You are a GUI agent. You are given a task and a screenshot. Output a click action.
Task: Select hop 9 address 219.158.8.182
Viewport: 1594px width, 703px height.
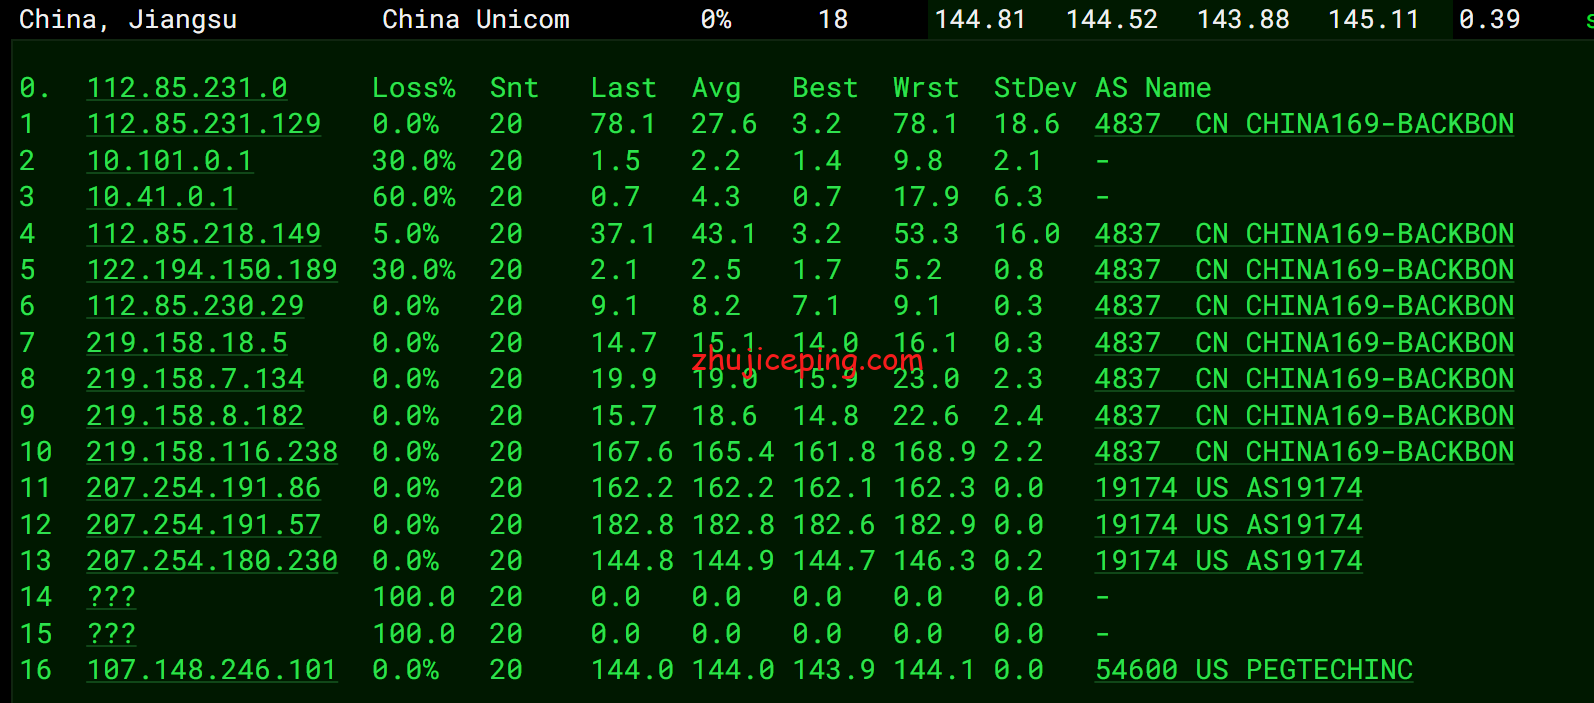(x=195, y=416)
